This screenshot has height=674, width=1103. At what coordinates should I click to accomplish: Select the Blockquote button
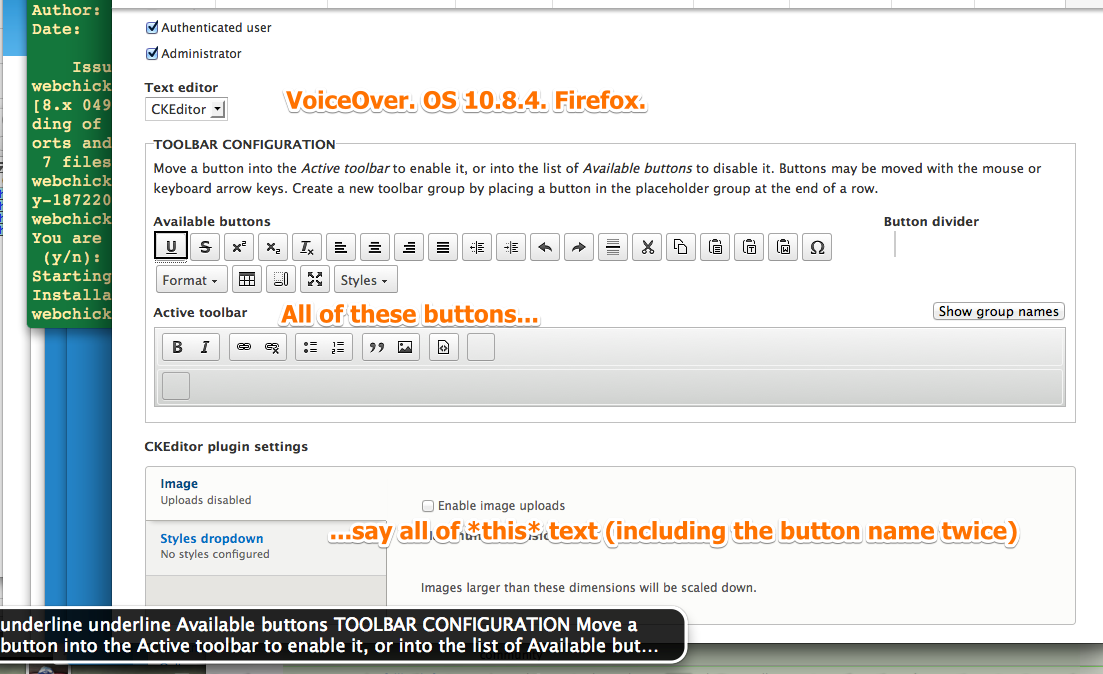[x=377, y=347]
